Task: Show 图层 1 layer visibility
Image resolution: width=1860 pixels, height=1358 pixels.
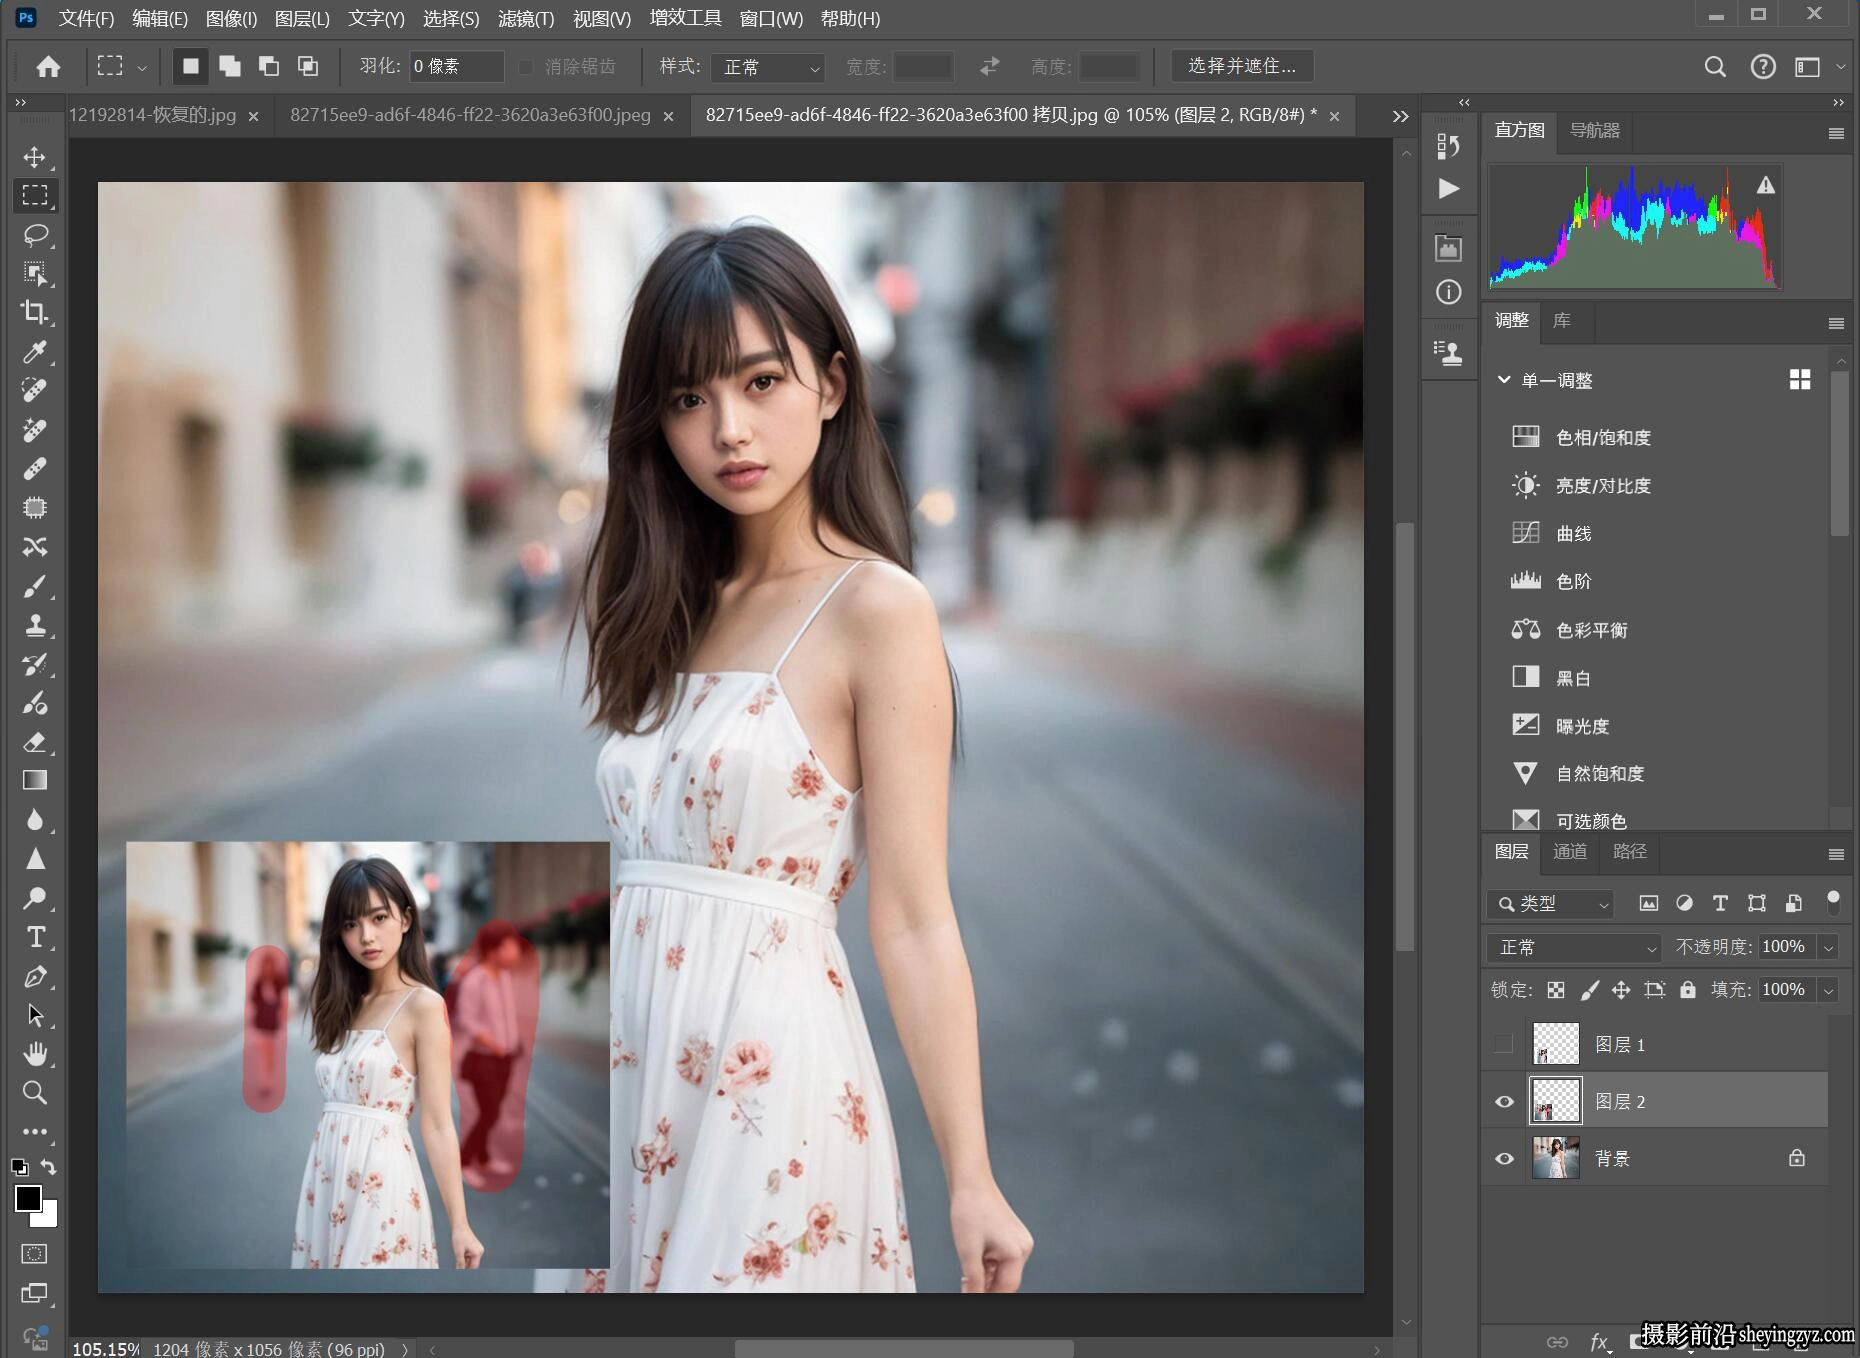Action: pos(1503,1044)
